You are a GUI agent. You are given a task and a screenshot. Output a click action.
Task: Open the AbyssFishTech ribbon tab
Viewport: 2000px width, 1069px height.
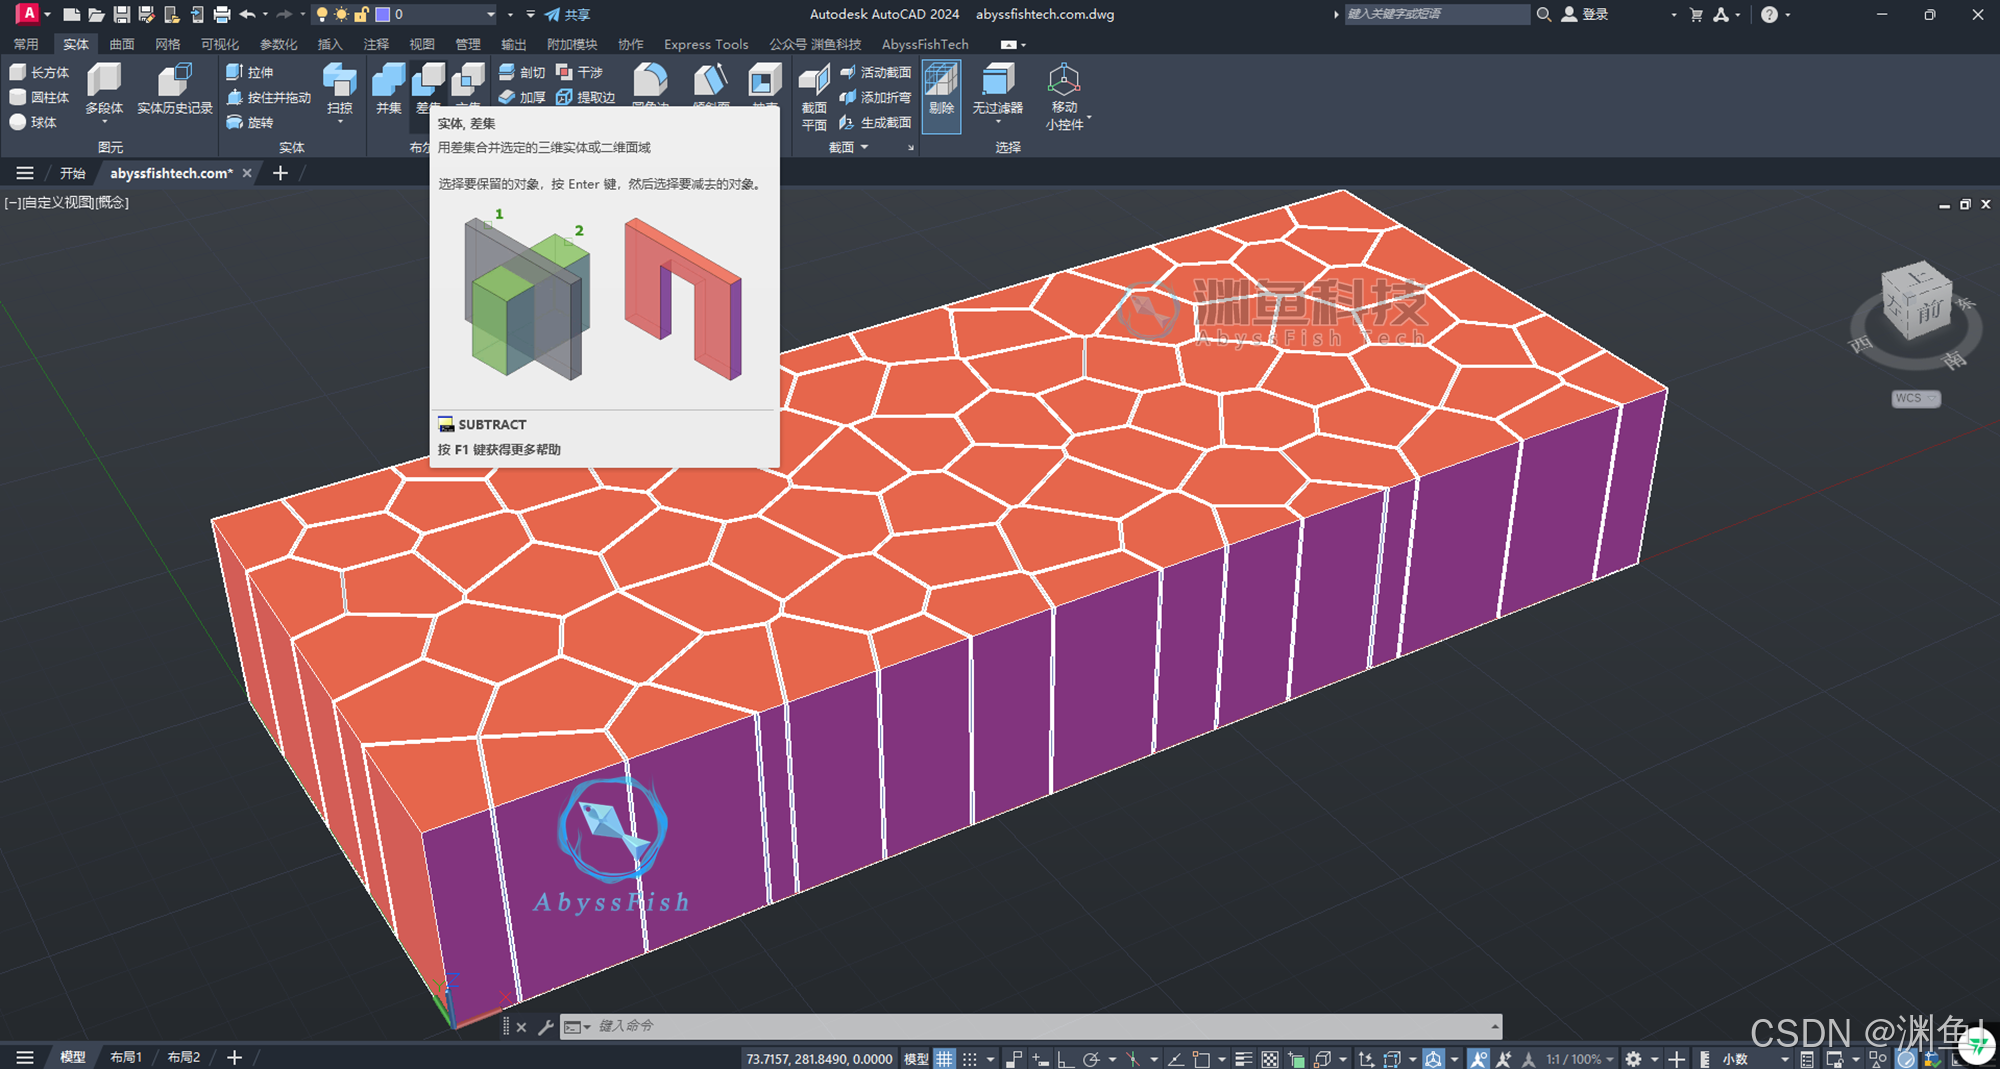925,44
